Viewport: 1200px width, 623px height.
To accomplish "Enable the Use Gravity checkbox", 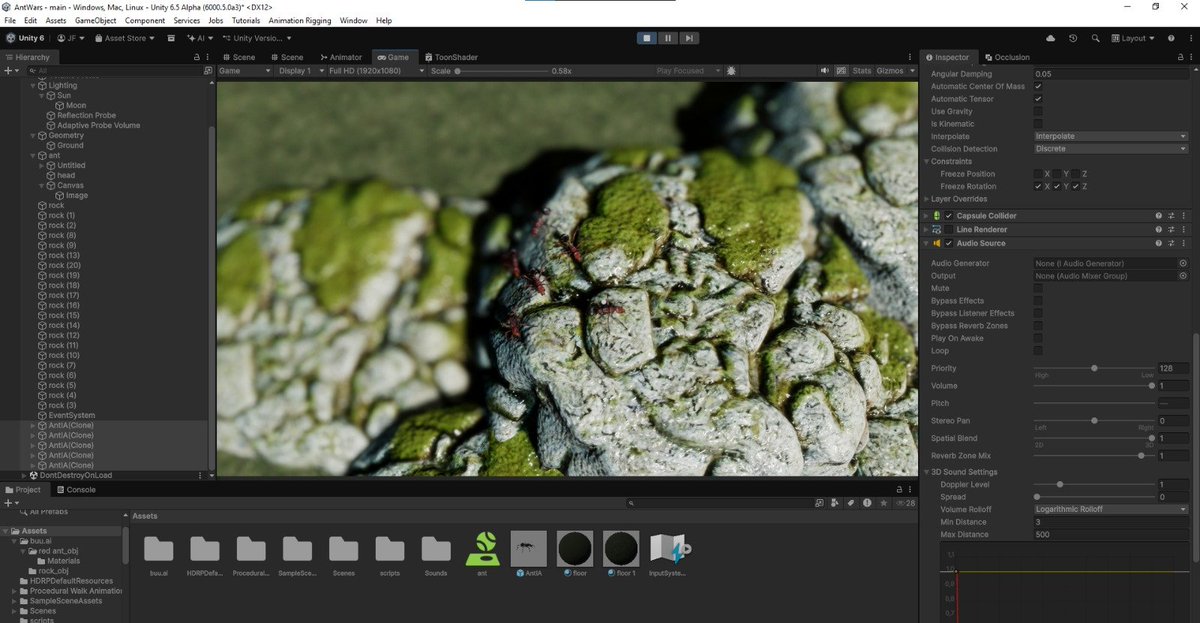I will point(1038,111).
